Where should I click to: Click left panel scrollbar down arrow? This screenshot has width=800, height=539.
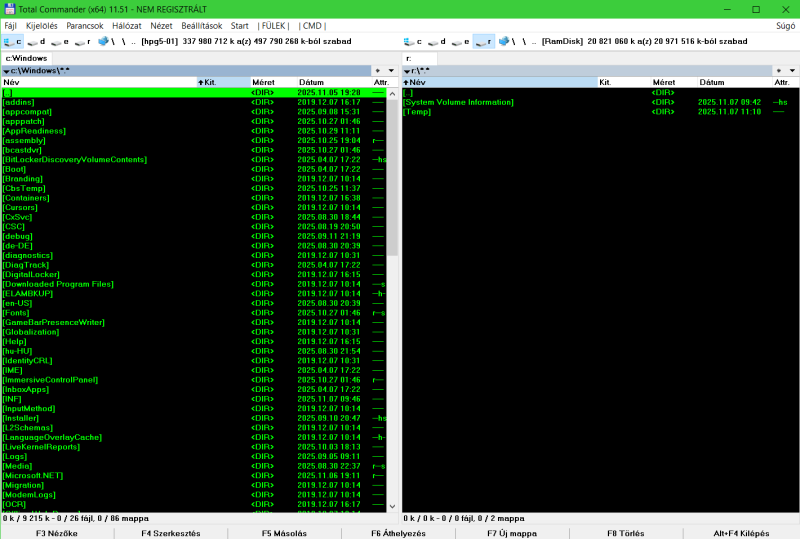(x=392, y=506)
